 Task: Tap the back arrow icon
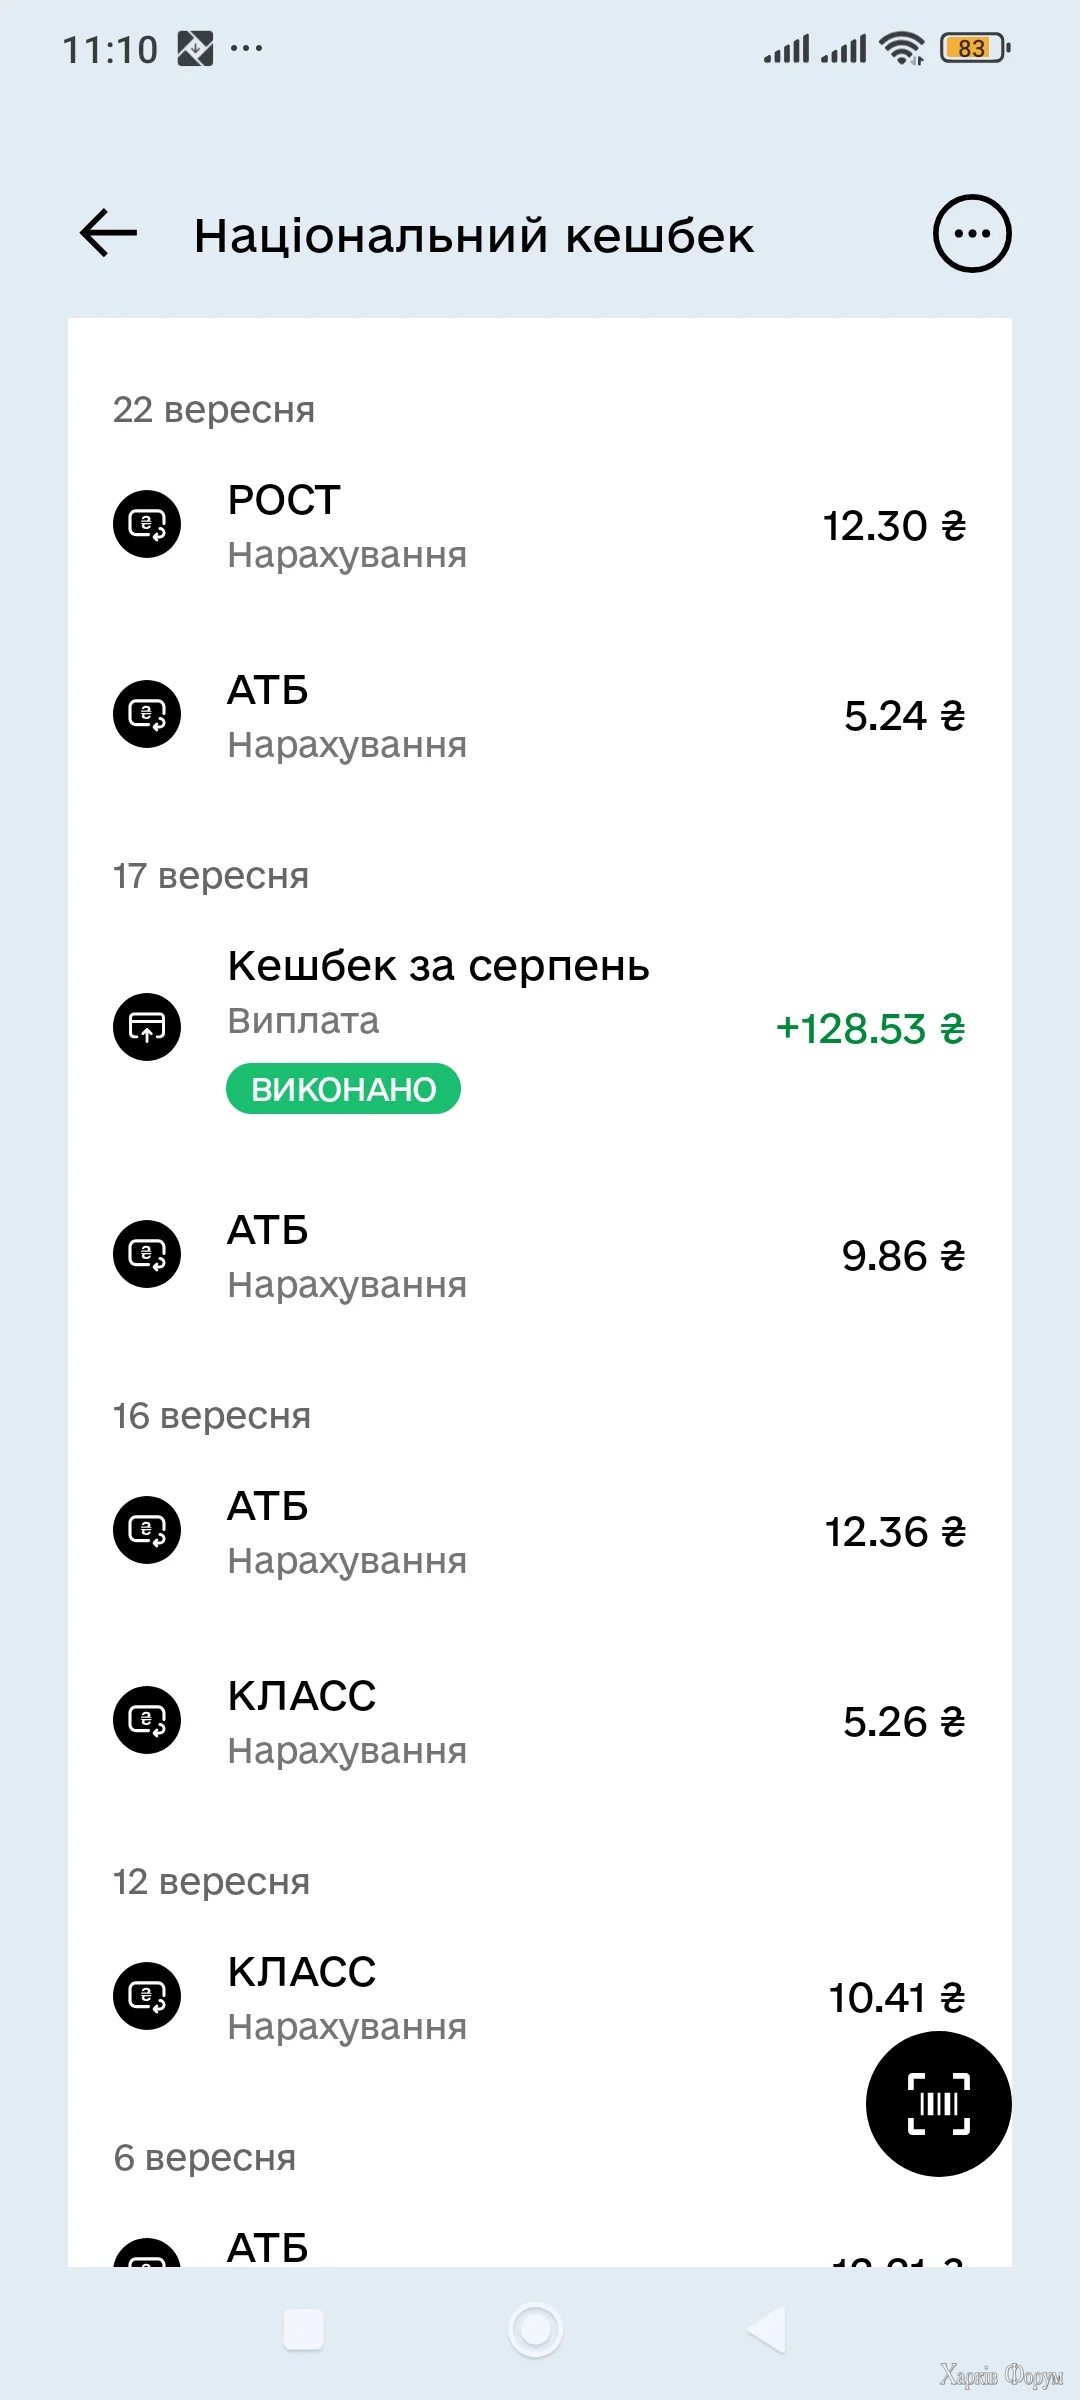108,234
